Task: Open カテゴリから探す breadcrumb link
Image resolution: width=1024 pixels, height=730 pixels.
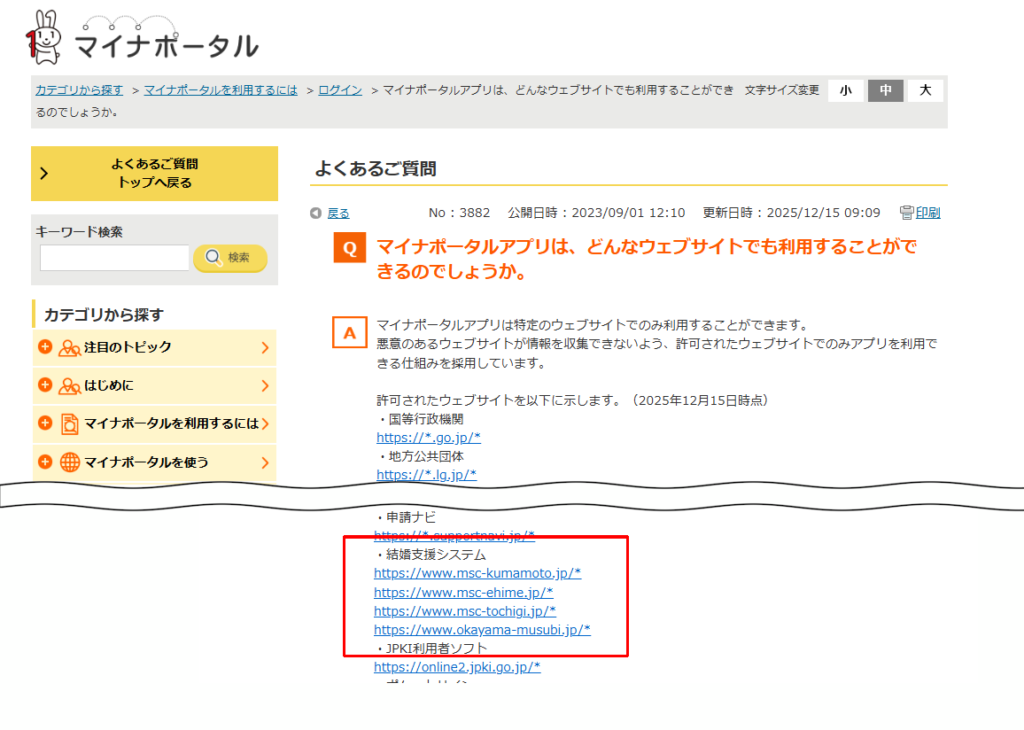Action: pos(79,90)
